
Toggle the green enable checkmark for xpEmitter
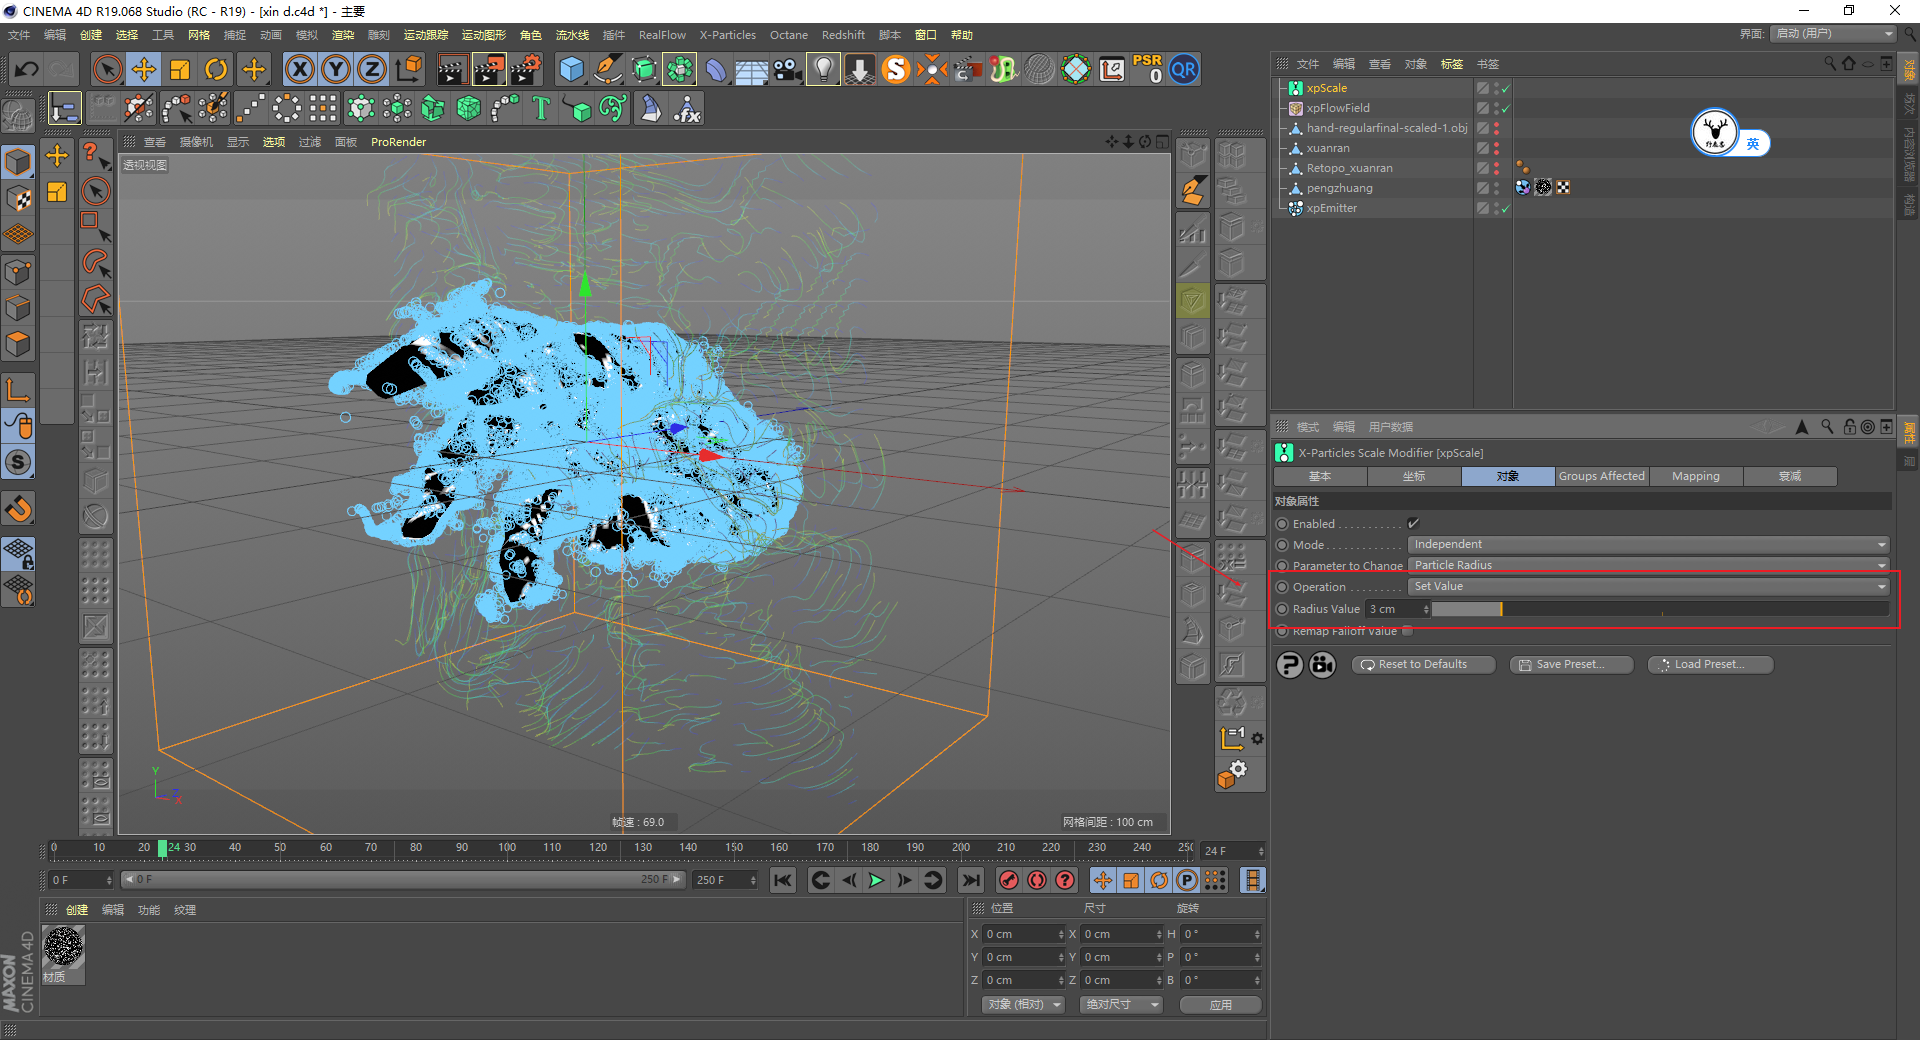(1505, 208)
